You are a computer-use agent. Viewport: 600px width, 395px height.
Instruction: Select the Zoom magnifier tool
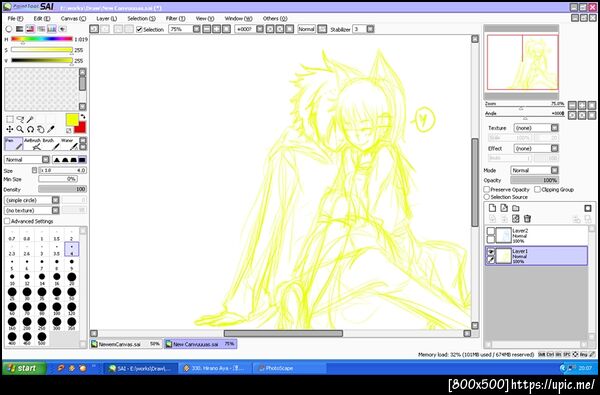20,129
